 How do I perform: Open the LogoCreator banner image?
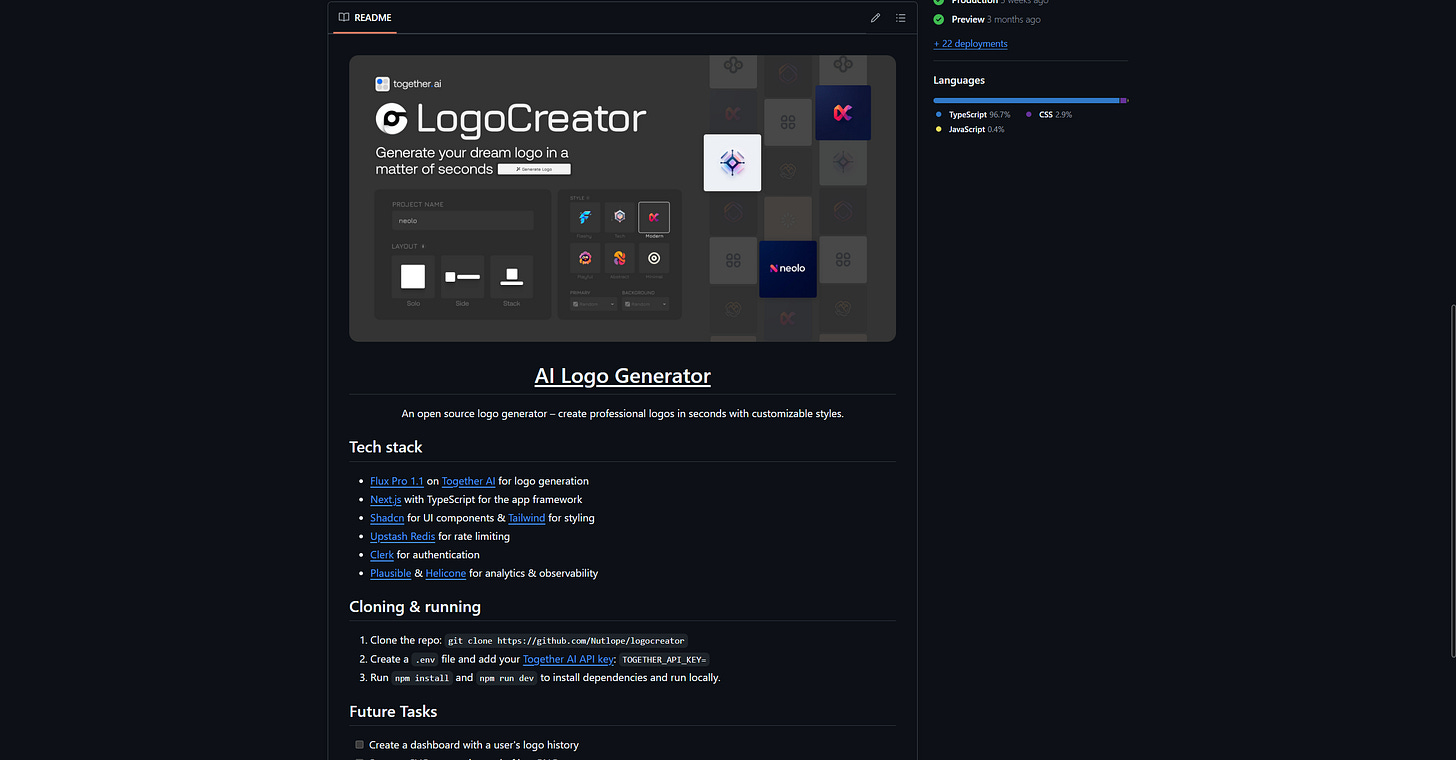coord(622,198)
